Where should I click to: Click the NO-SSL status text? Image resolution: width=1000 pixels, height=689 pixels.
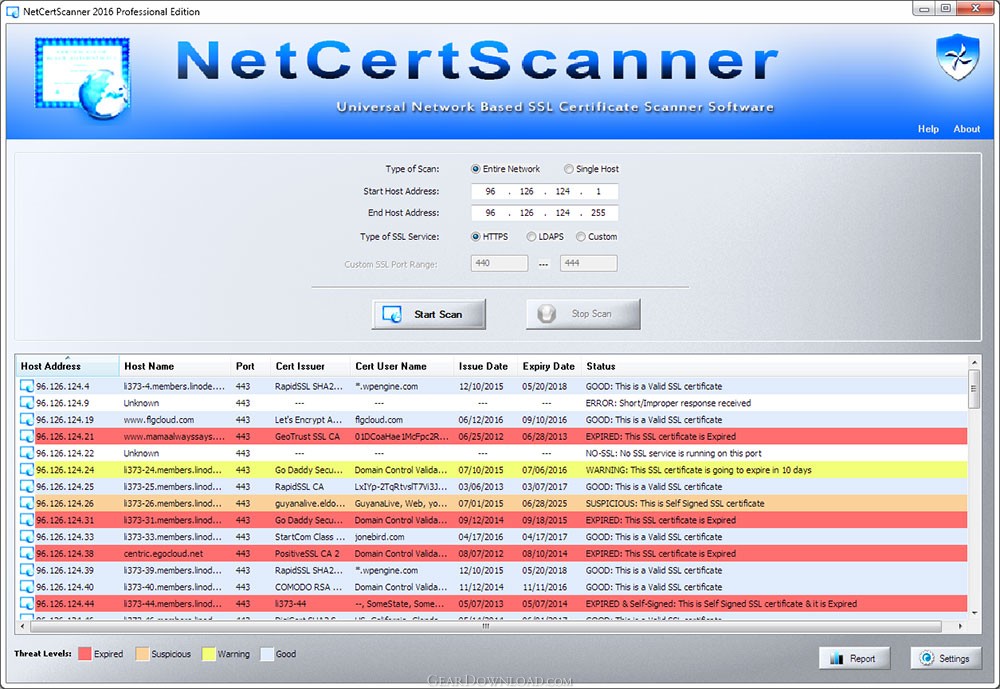coord(673,454)
